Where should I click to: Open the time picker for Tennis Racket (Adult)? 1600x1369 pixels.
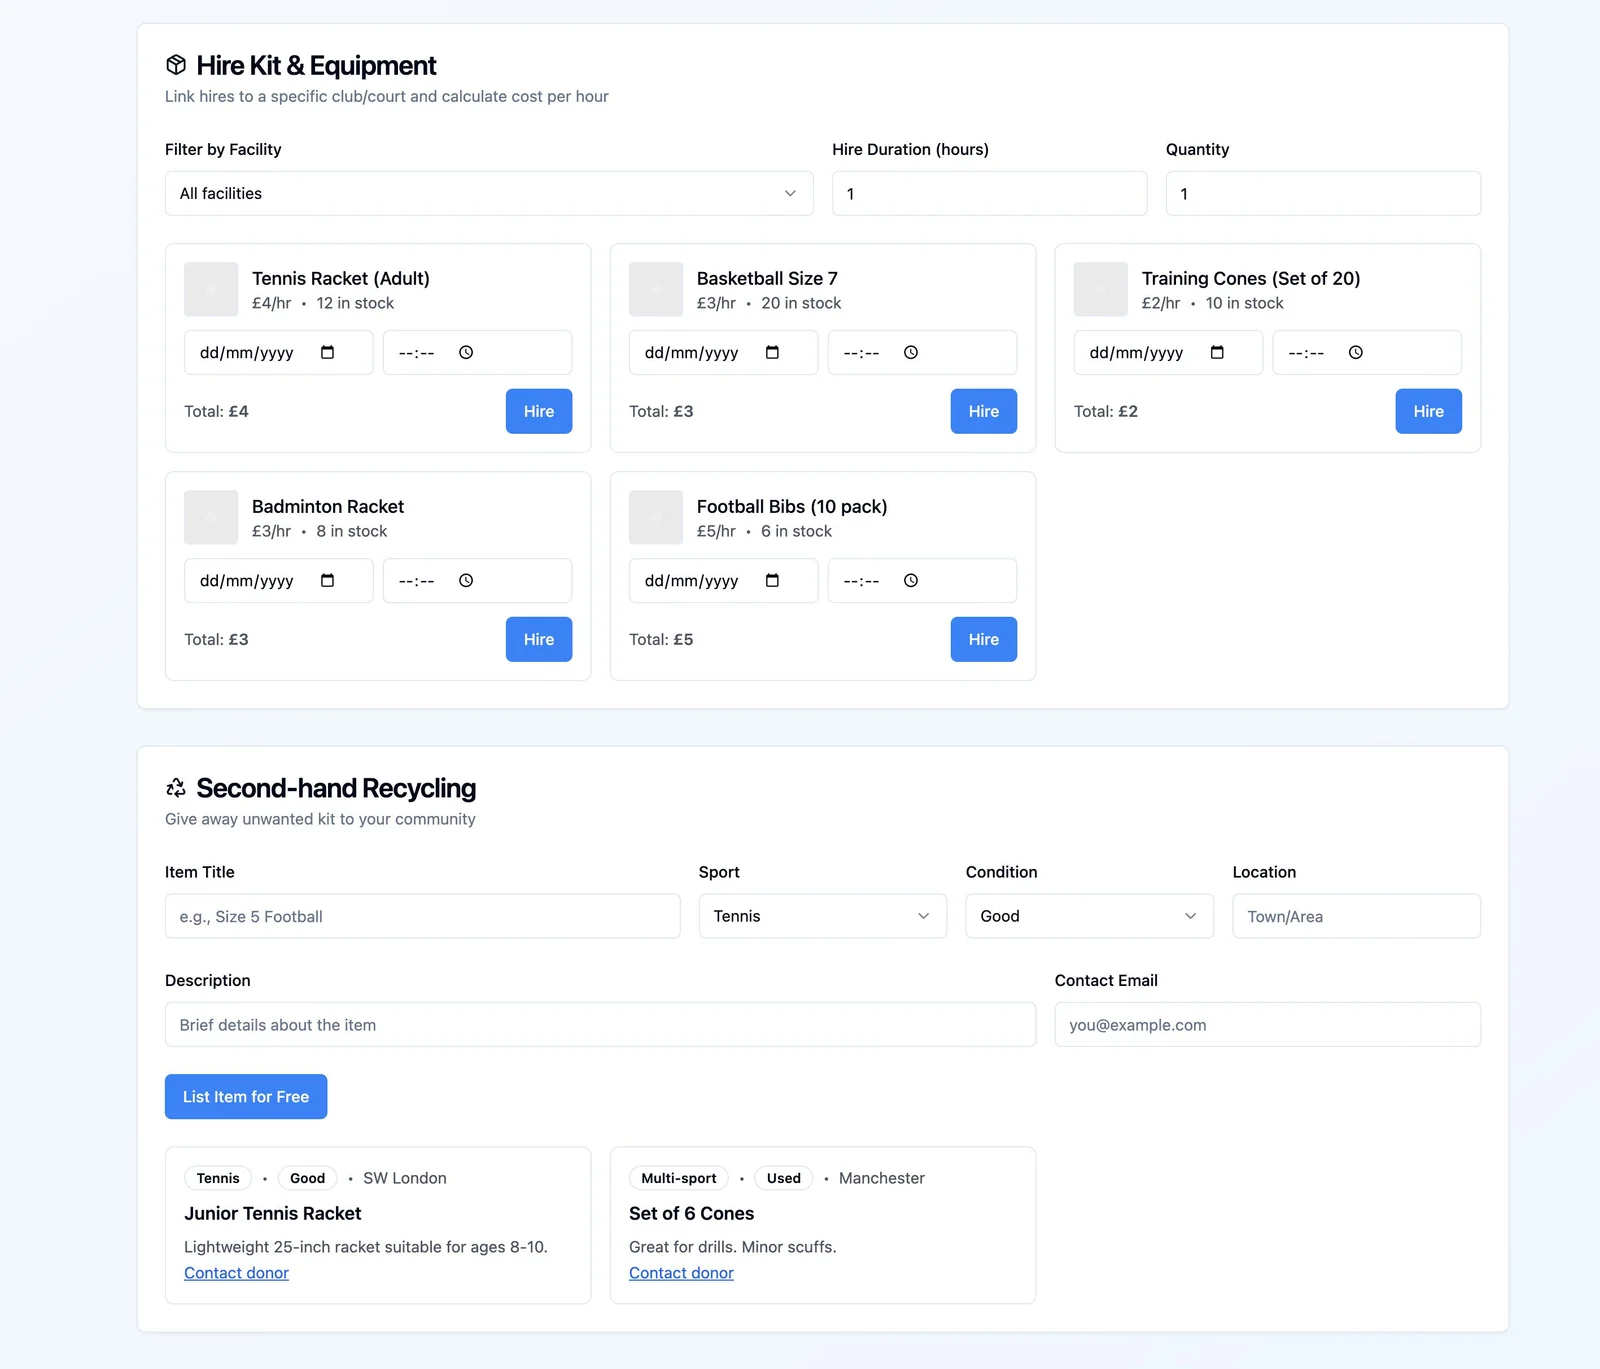(x=467, y=352)
